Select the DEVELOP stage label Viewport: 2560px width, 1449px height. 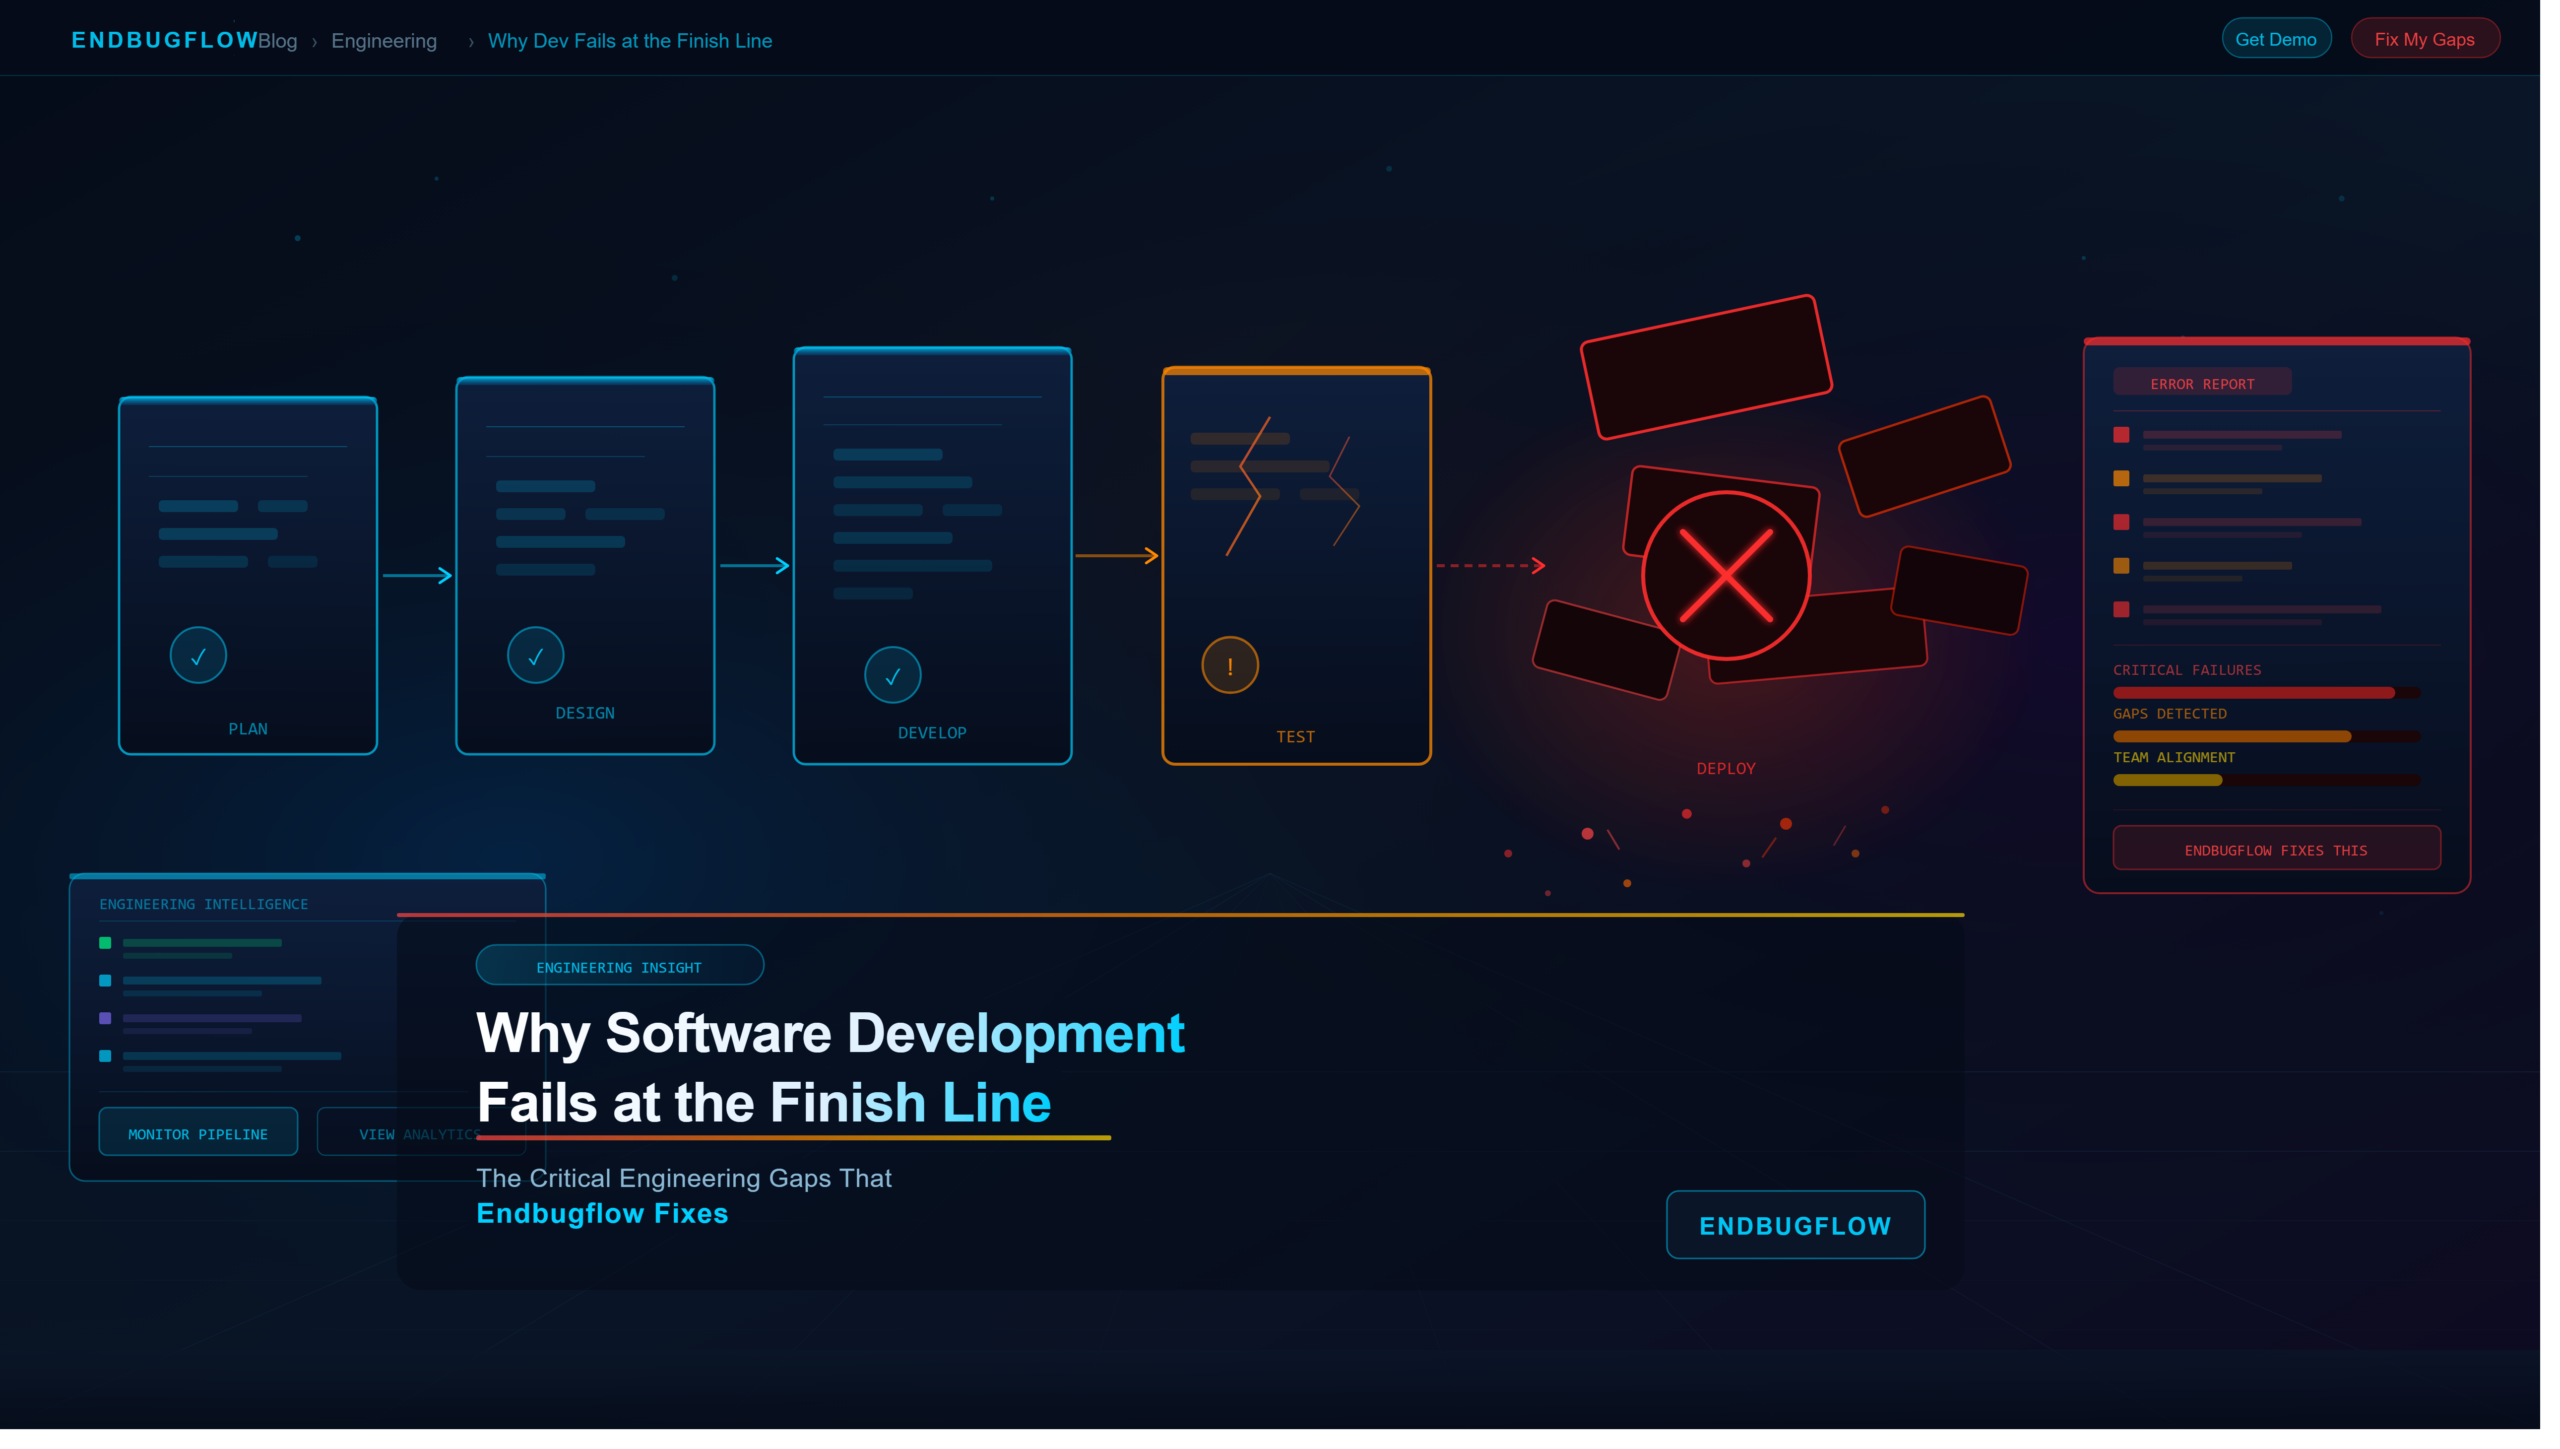(x=932, y=733)
